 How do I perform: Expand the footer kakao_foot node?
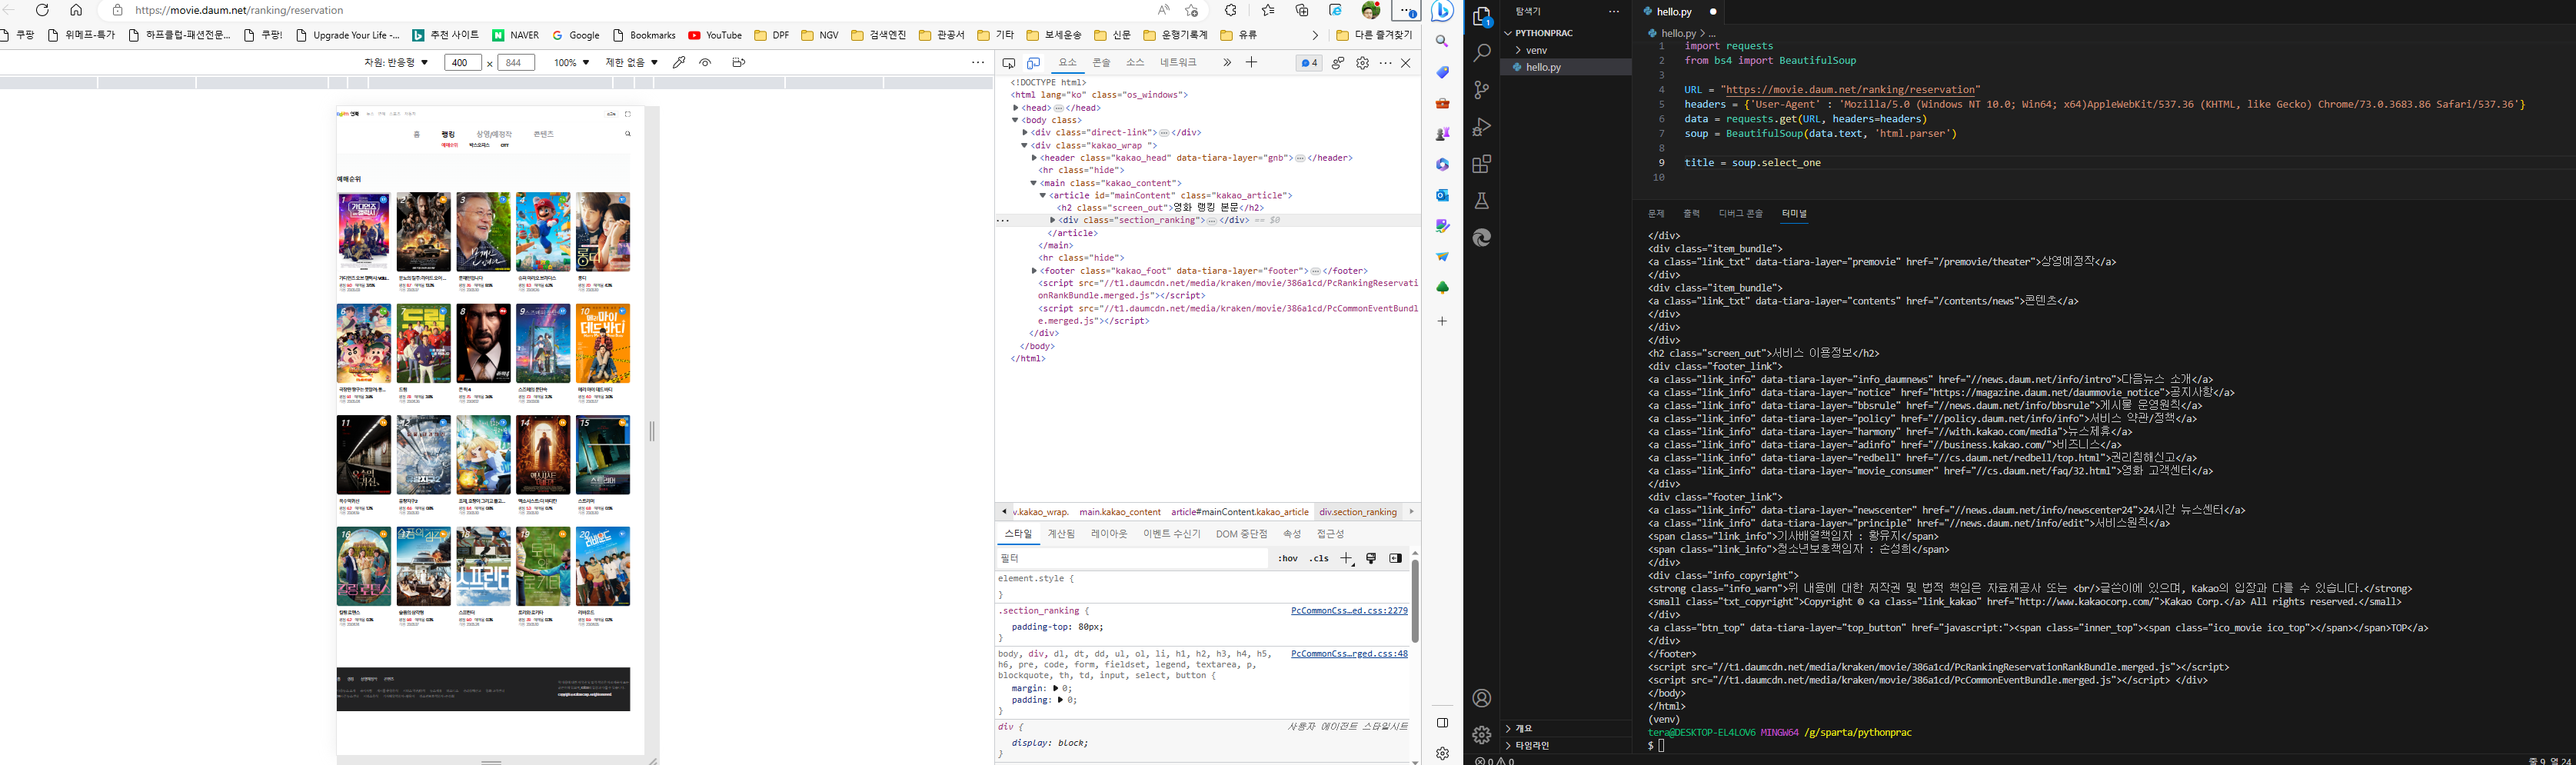[1035, 271]
